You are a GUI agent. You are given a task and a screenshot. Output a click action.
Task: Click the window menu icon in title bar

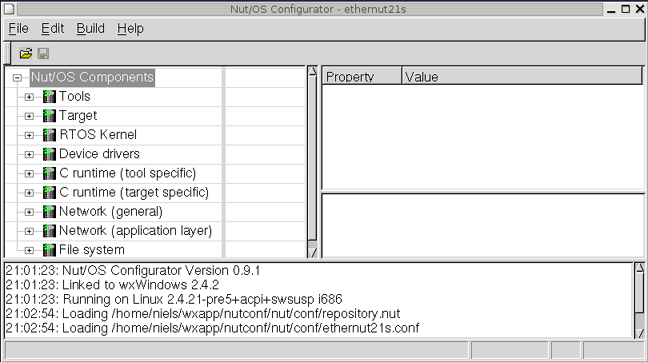click(x=9, y=9)
